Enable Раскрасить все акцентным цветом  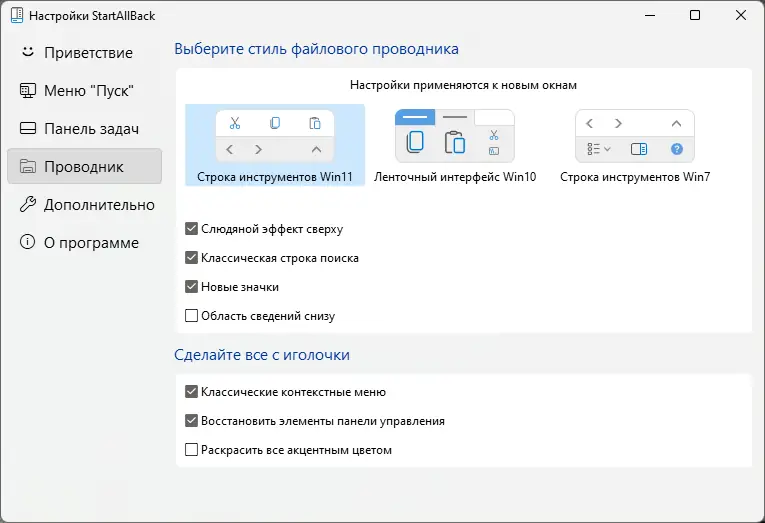pyautogui.click(x=192, y=450)
